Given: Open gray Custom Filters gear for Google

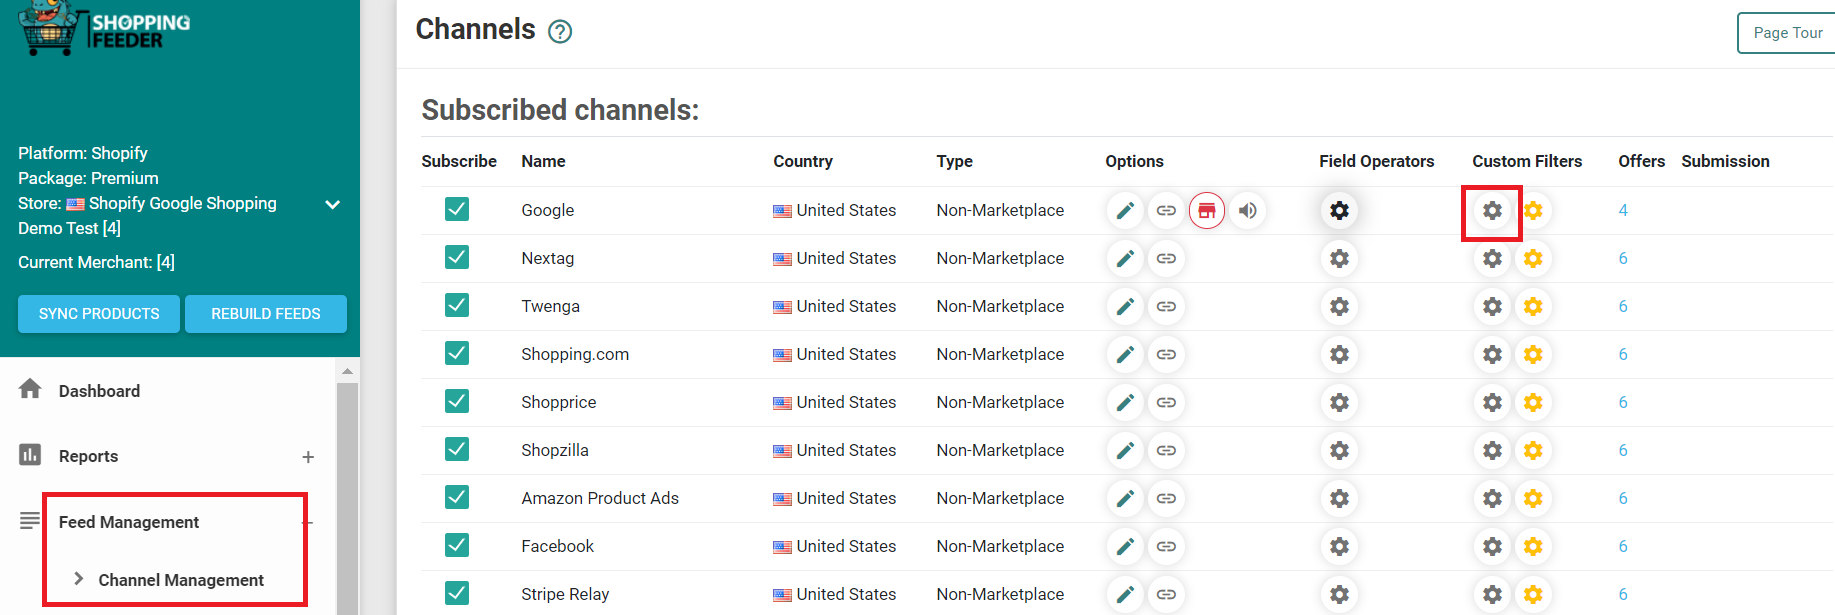Looking at the screenshot, I should 1492,210.
